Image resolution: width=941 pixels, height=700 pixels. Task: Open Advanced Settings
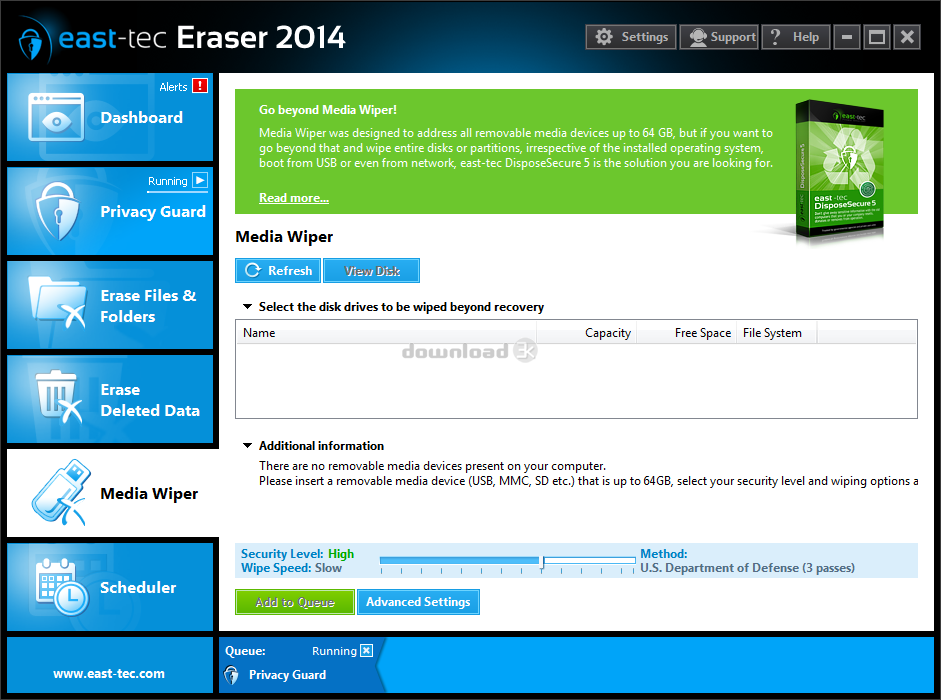[x=418, y=602]
